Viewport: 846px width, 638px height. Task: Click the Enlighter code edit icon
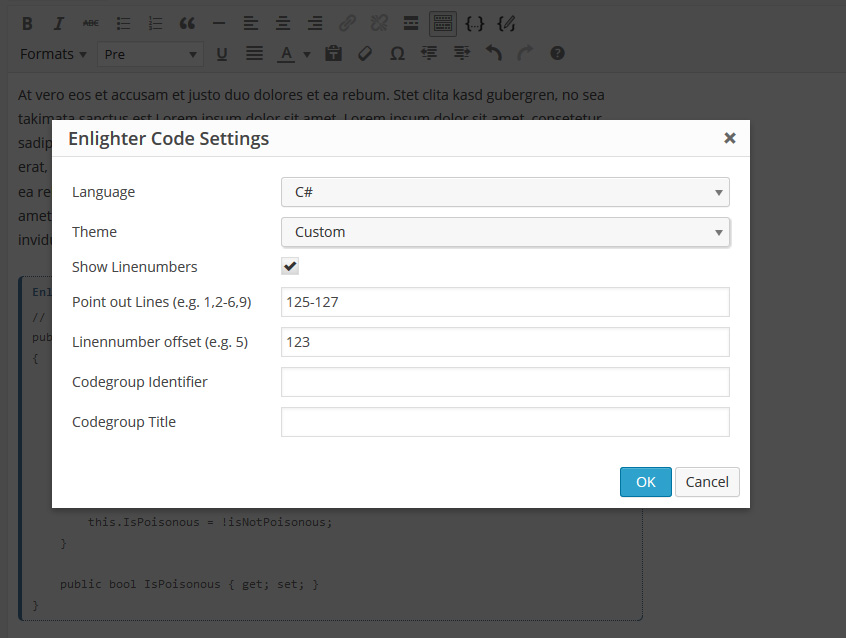[x=507, y=23]
